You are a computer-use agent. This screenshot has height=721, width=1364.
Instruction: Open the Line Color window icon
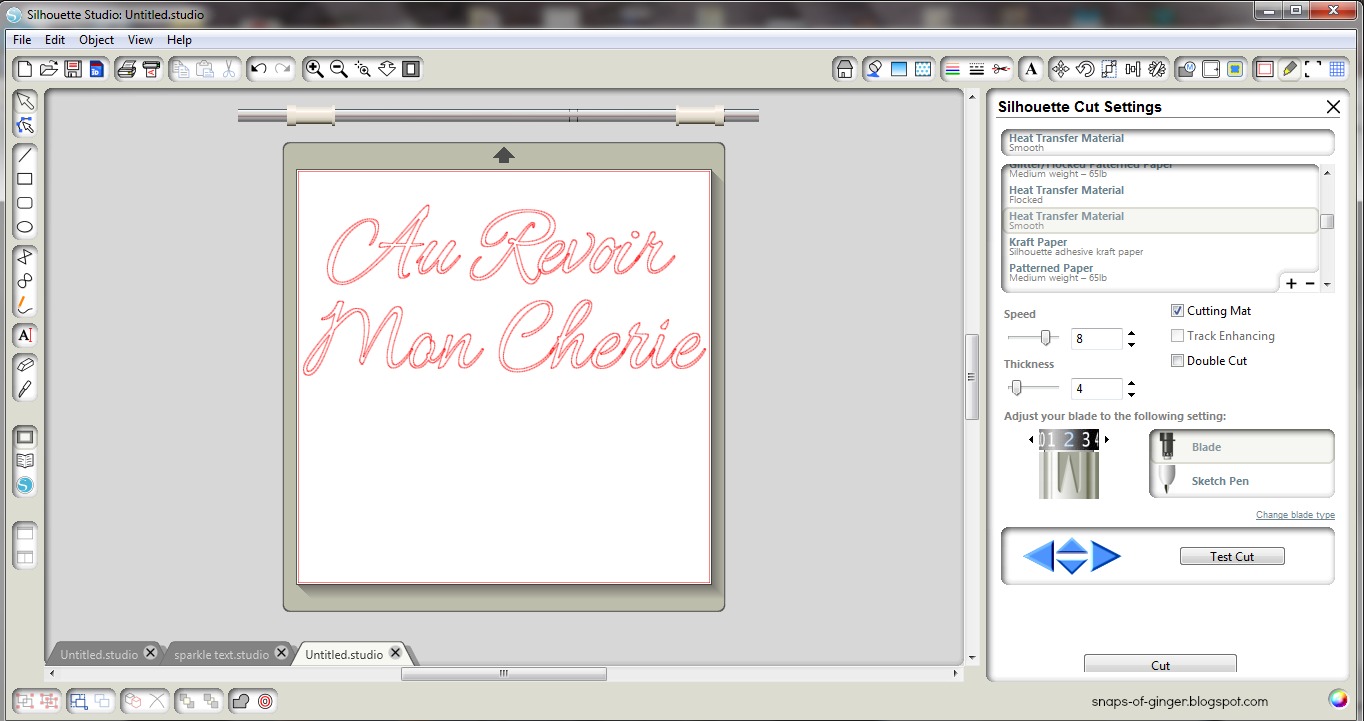(952, 69)
